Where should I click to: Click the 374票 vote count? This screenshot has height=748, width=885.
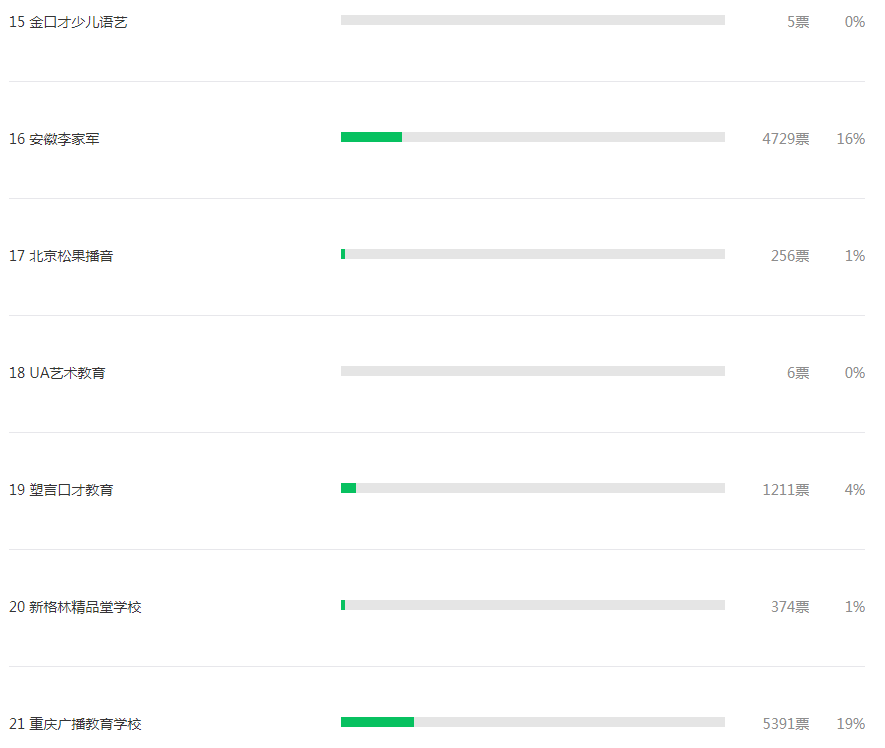(790, 607)
